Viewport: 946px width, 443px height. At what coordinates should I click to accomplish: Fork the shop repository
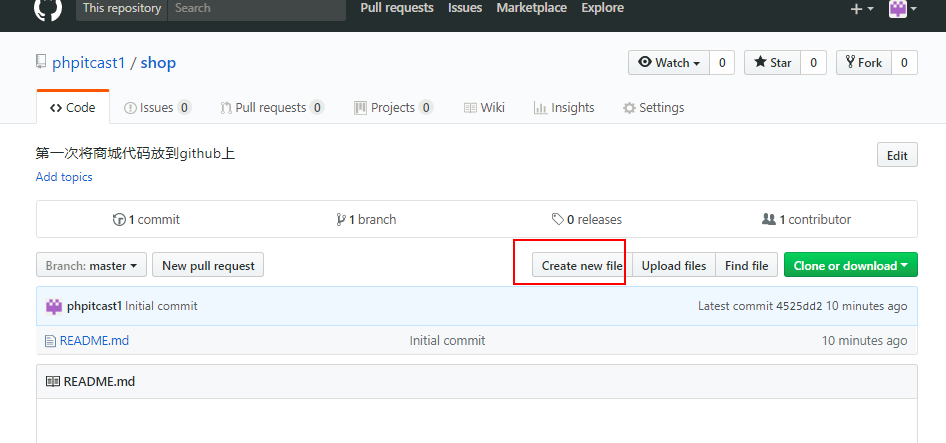point(863,63)
